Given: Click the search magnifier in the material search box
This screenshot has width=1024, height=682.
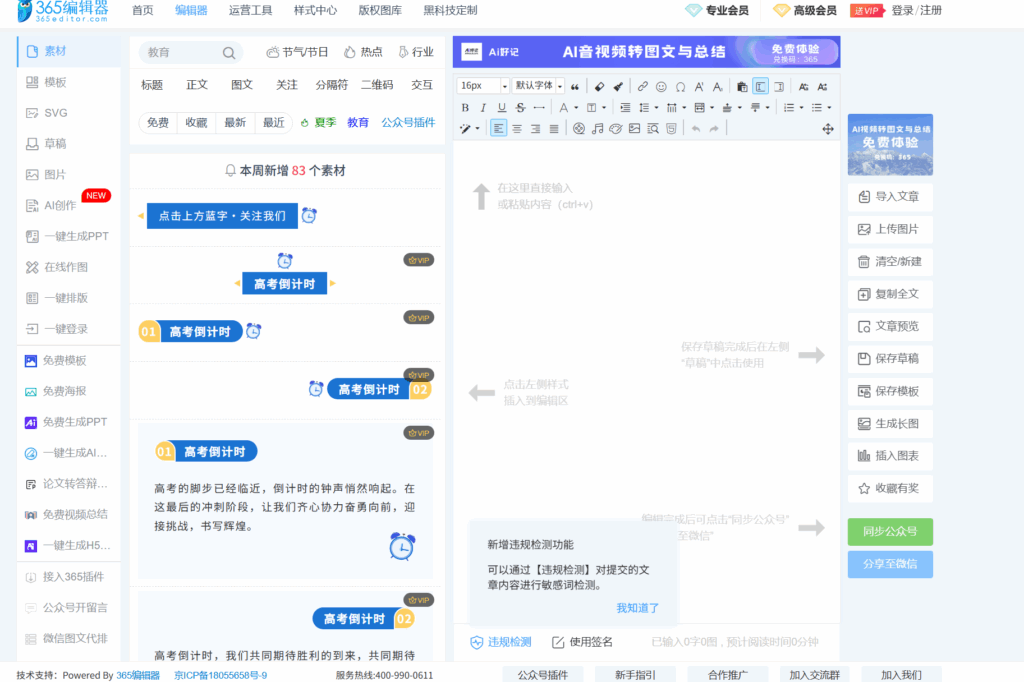Looking at the screenshot, I should 229,53.
